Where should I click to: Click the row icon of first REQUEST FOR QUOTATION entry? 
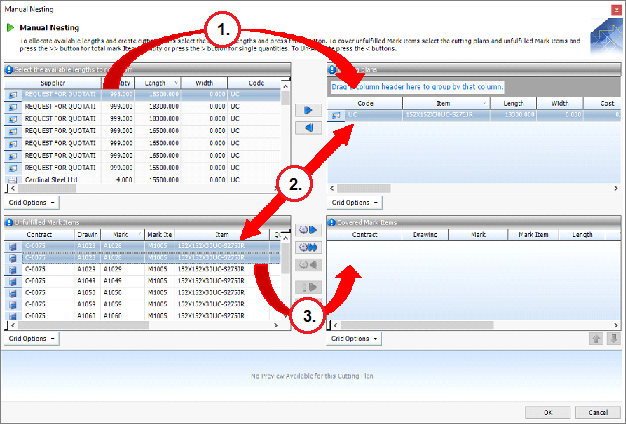coord(15,95)
